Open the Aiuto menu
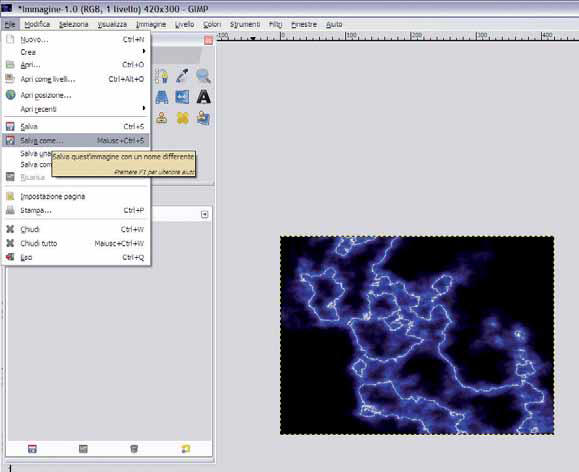Viewport: 579px width, 472px height. [x=334, y=24]
